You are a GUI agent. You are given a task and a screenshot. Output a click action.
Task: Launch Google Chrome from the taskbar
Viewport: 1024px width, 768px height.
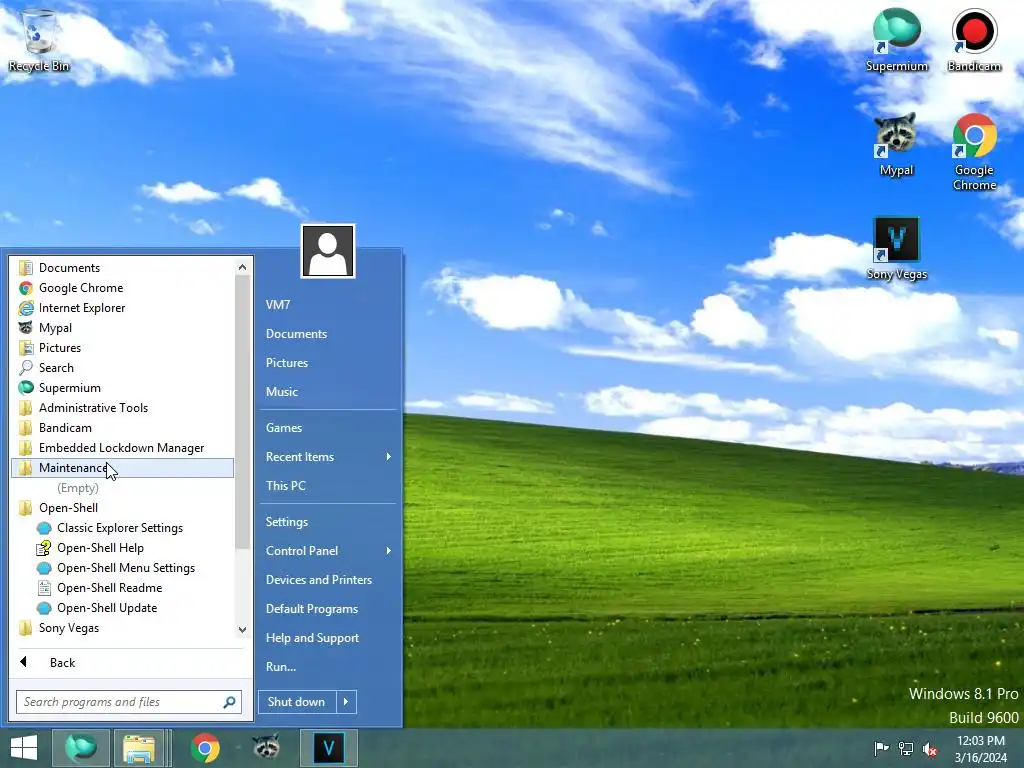point(205,748)
